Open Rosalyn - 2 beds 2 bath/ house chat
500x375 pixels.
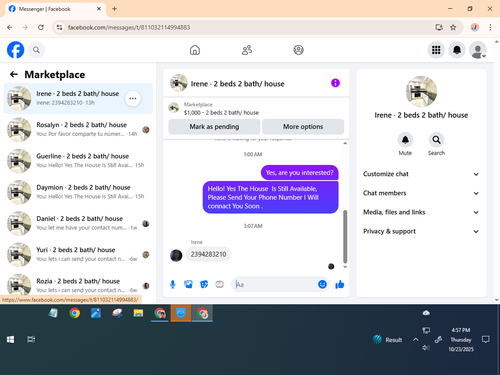click(78, 130)
